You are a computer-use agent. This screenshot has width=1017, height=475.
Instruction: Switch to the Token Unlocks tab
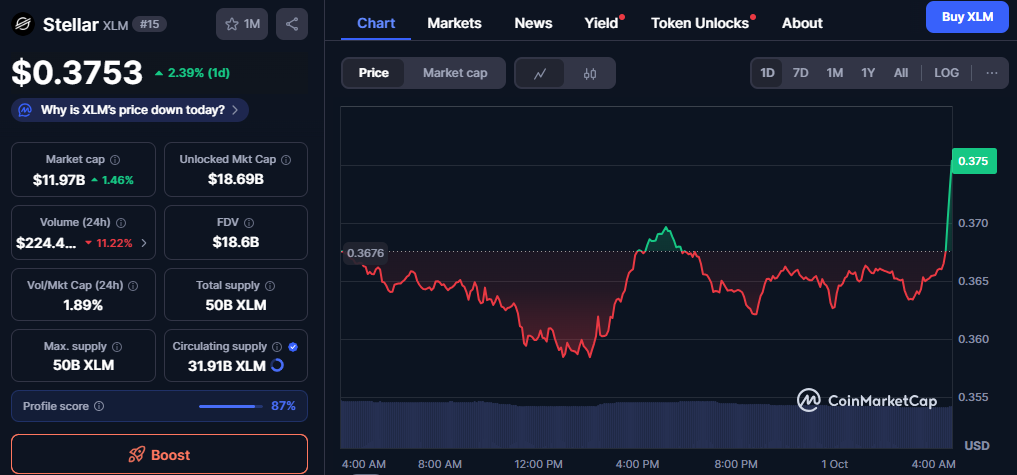(699, 23)
